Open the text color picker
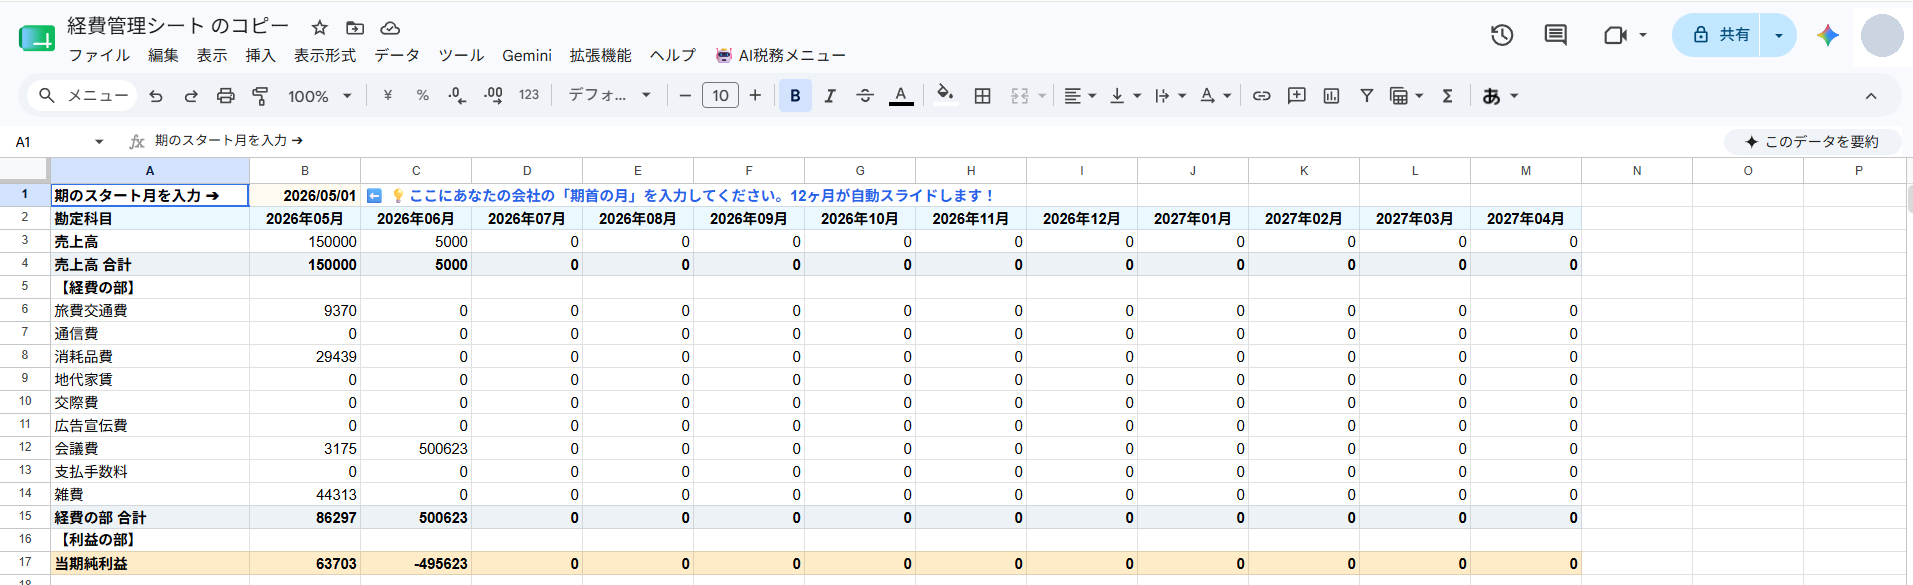This screenshot has width=1913, height=585. (901, 96)
